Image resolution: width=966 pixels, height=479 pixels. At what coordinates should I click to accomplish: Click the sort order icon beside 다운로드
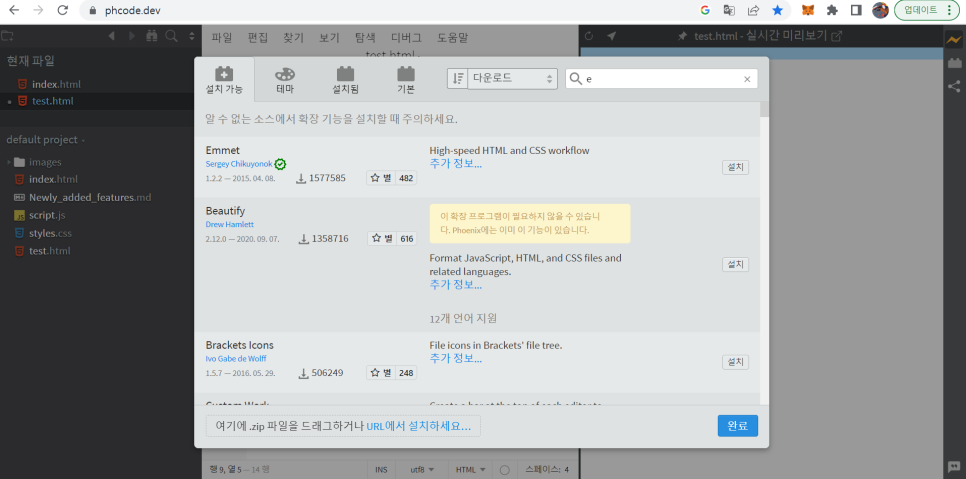tap(458, 79)
